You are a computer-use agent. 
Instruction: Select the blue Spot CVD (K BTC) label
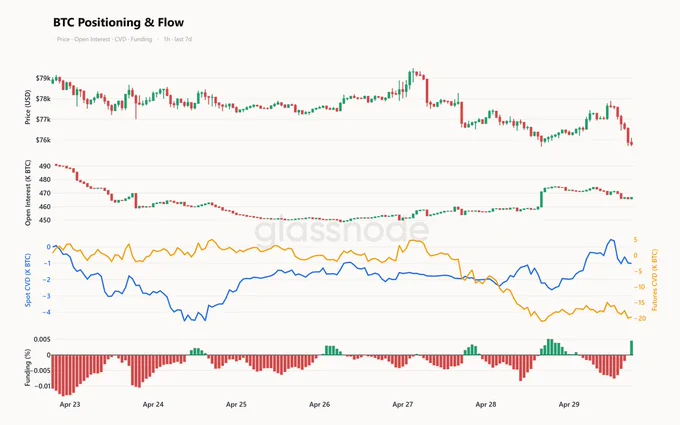(28, 280)
